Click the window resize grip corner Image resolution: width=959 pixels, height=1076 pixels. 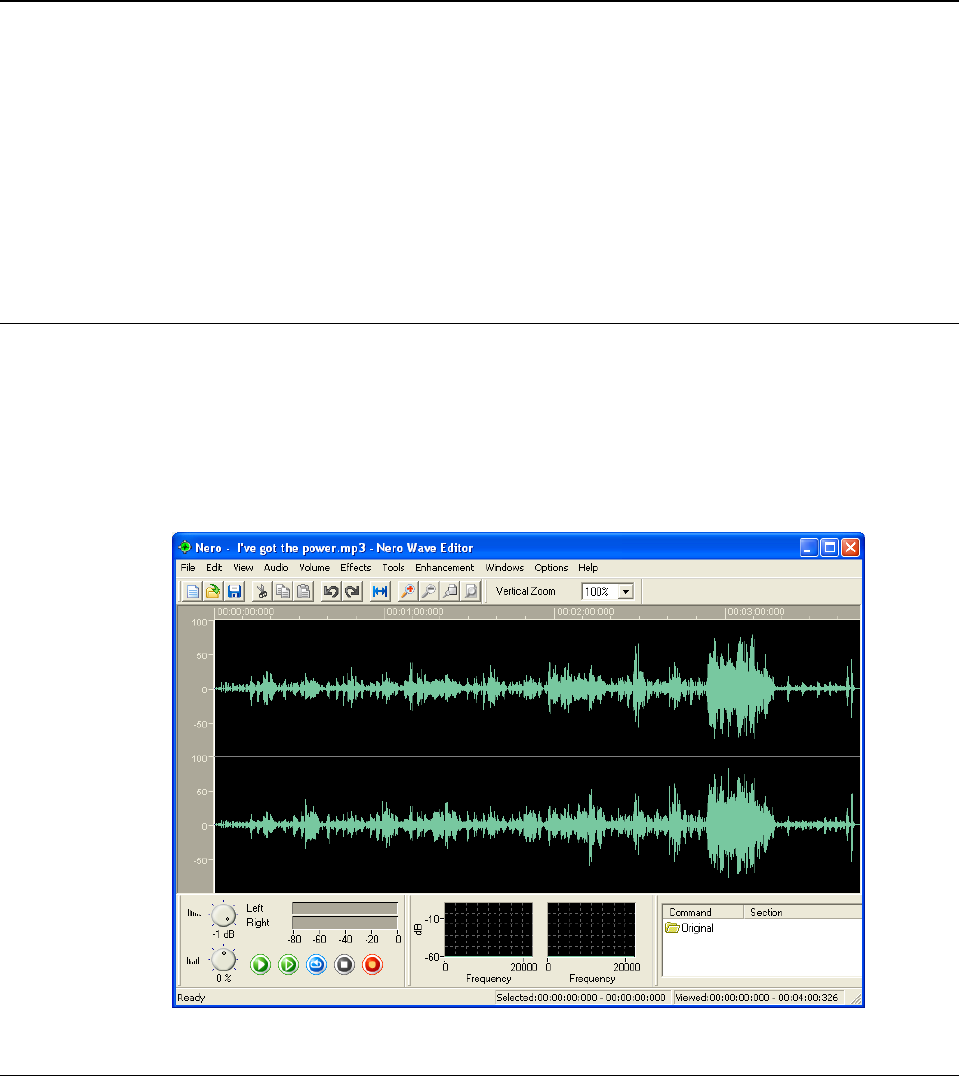(855, 1000)
